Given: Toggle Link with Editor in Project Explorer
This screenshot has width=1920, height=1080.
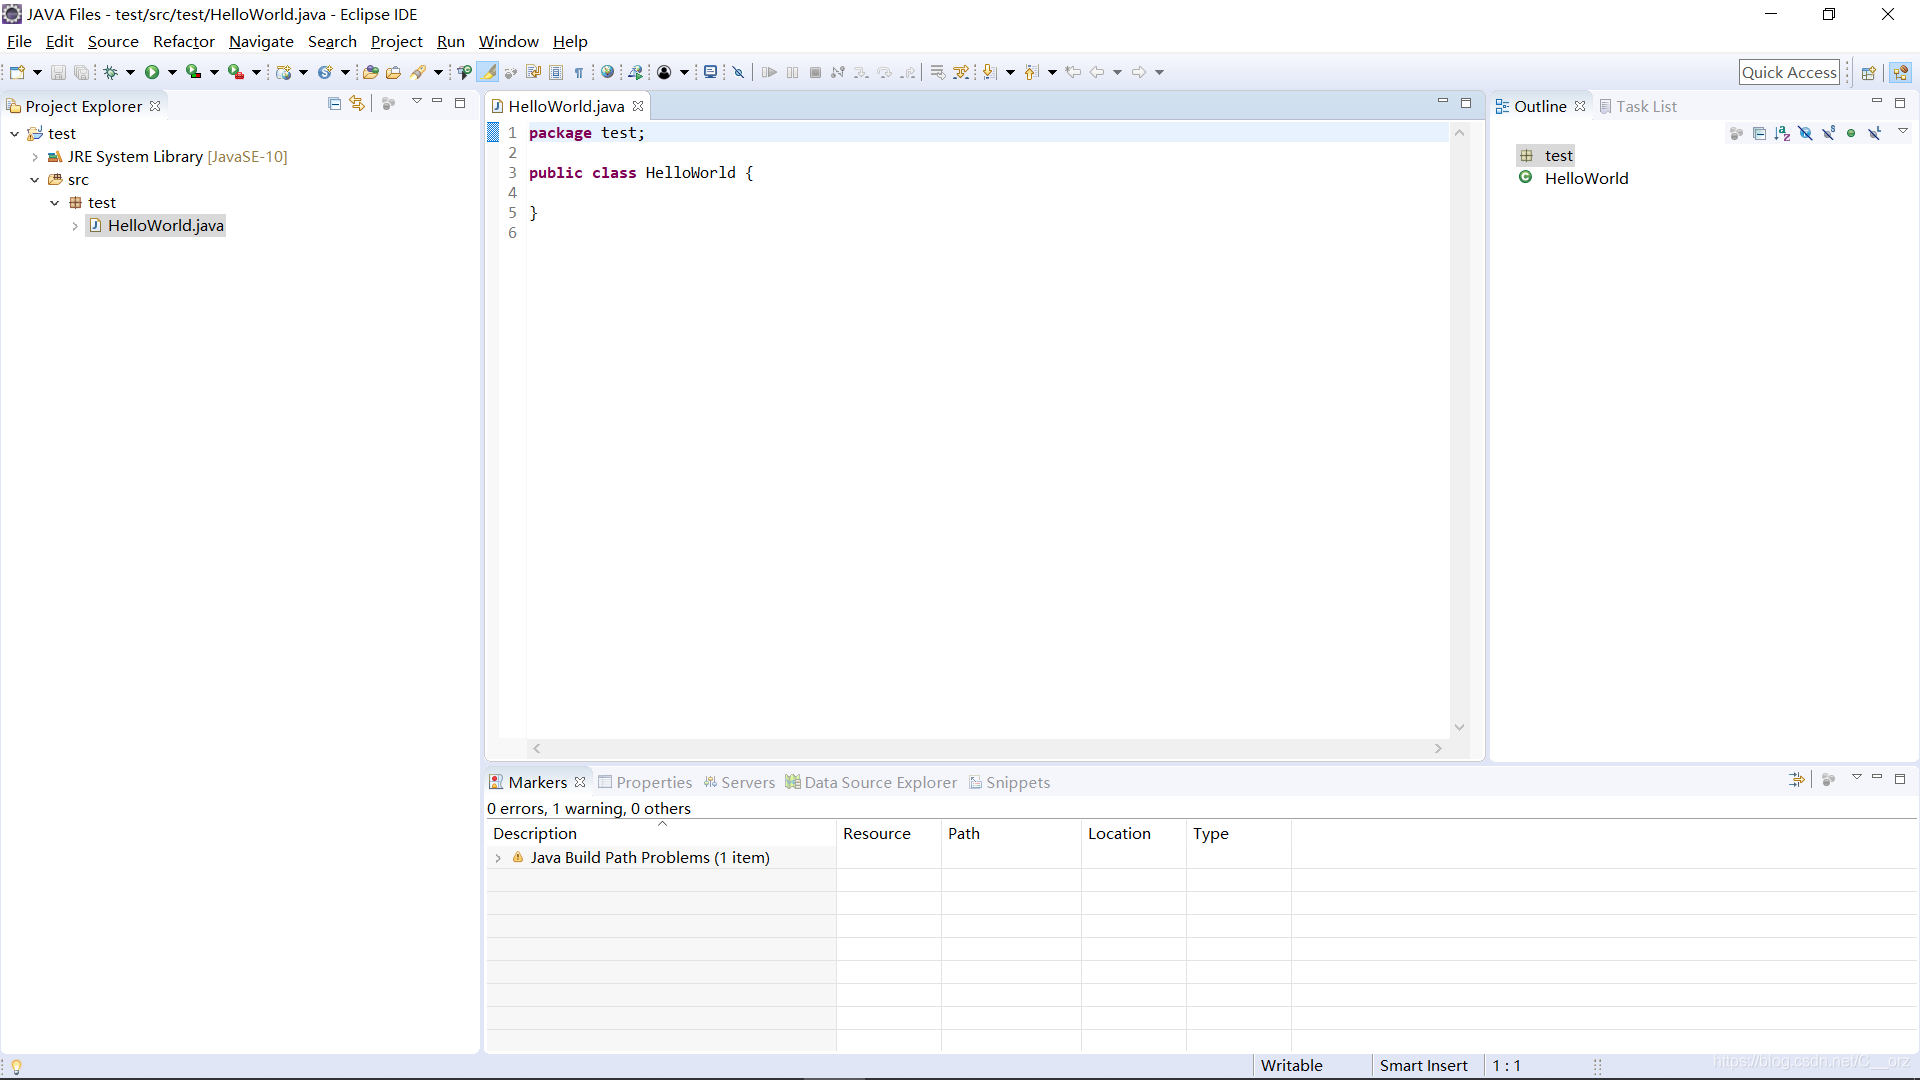Looking at the screenshot, I should pos(357,104).
